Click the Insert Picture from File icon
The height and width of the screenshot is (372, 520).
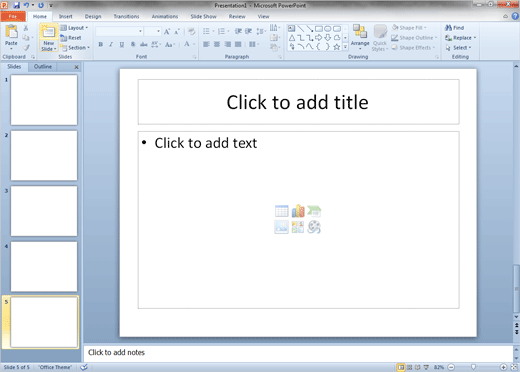(x=282, y=227)
